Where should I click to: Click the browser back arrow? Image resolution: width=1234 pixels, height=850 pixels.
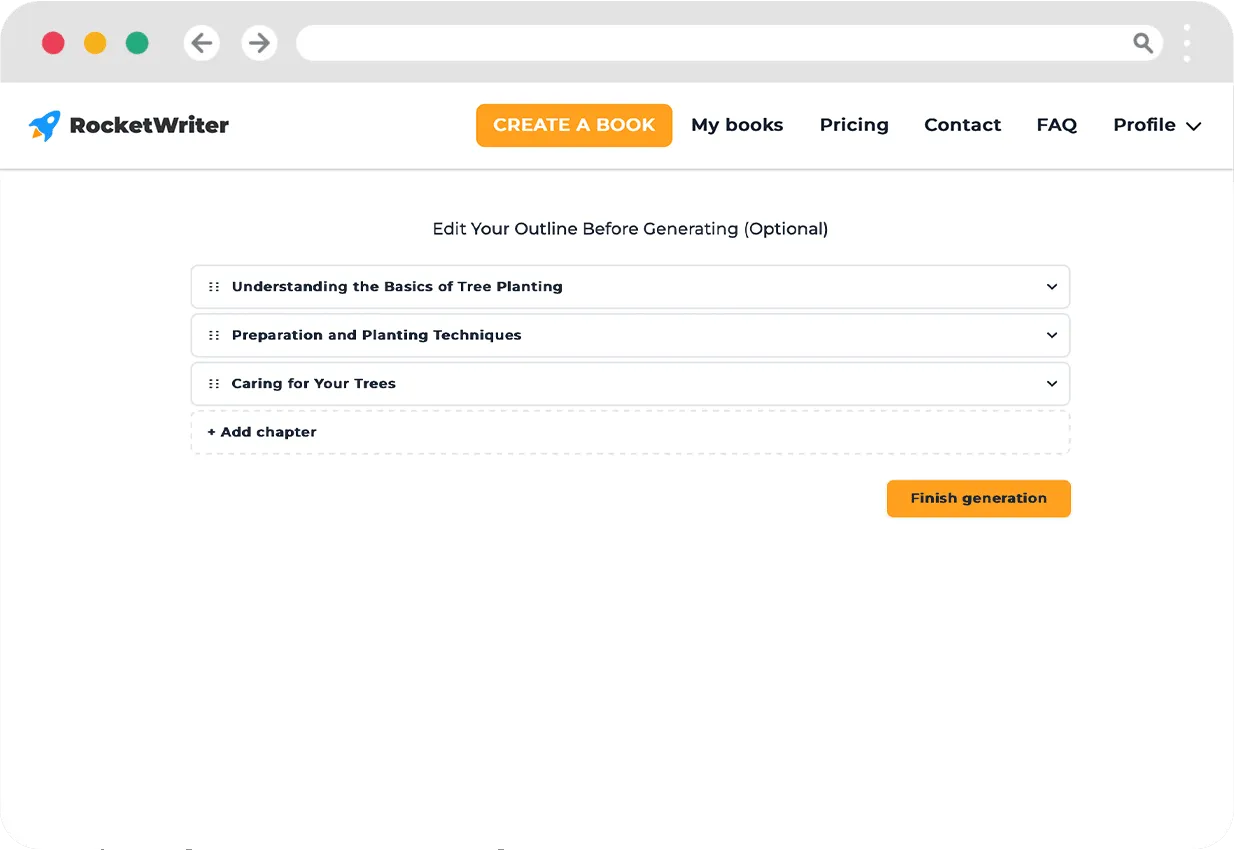click(201, 43)
